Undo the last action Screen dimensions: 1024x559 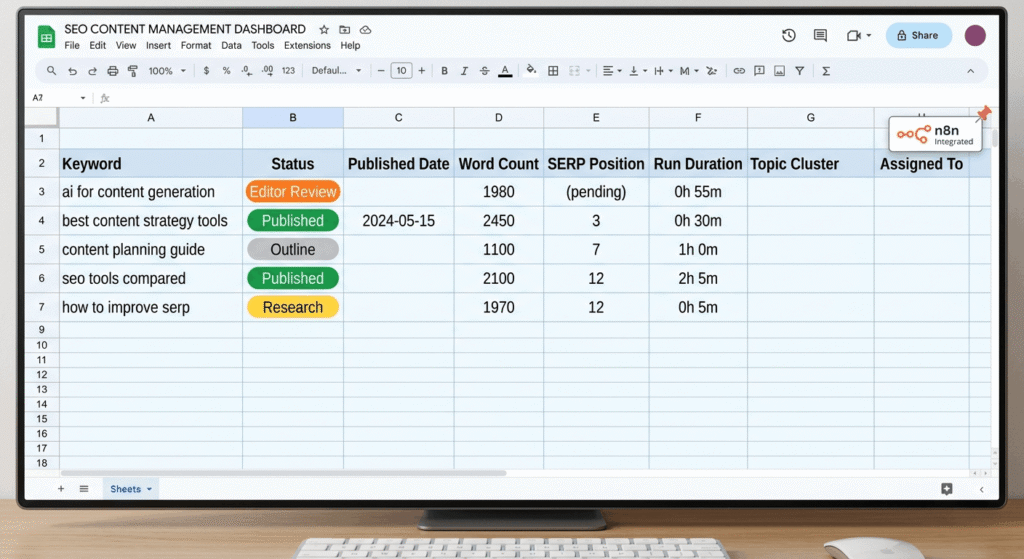72,71
